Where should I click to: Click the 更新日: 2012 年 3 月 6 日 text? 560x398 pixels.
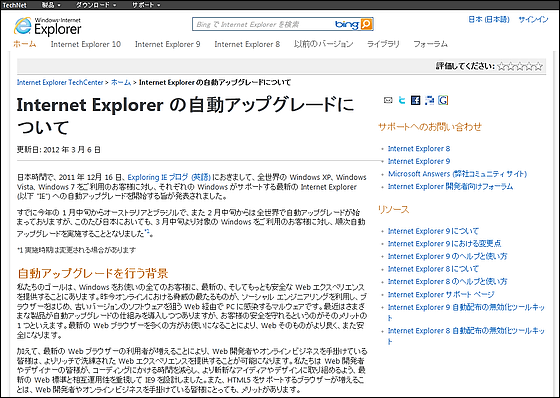click(x=59, y=149)
